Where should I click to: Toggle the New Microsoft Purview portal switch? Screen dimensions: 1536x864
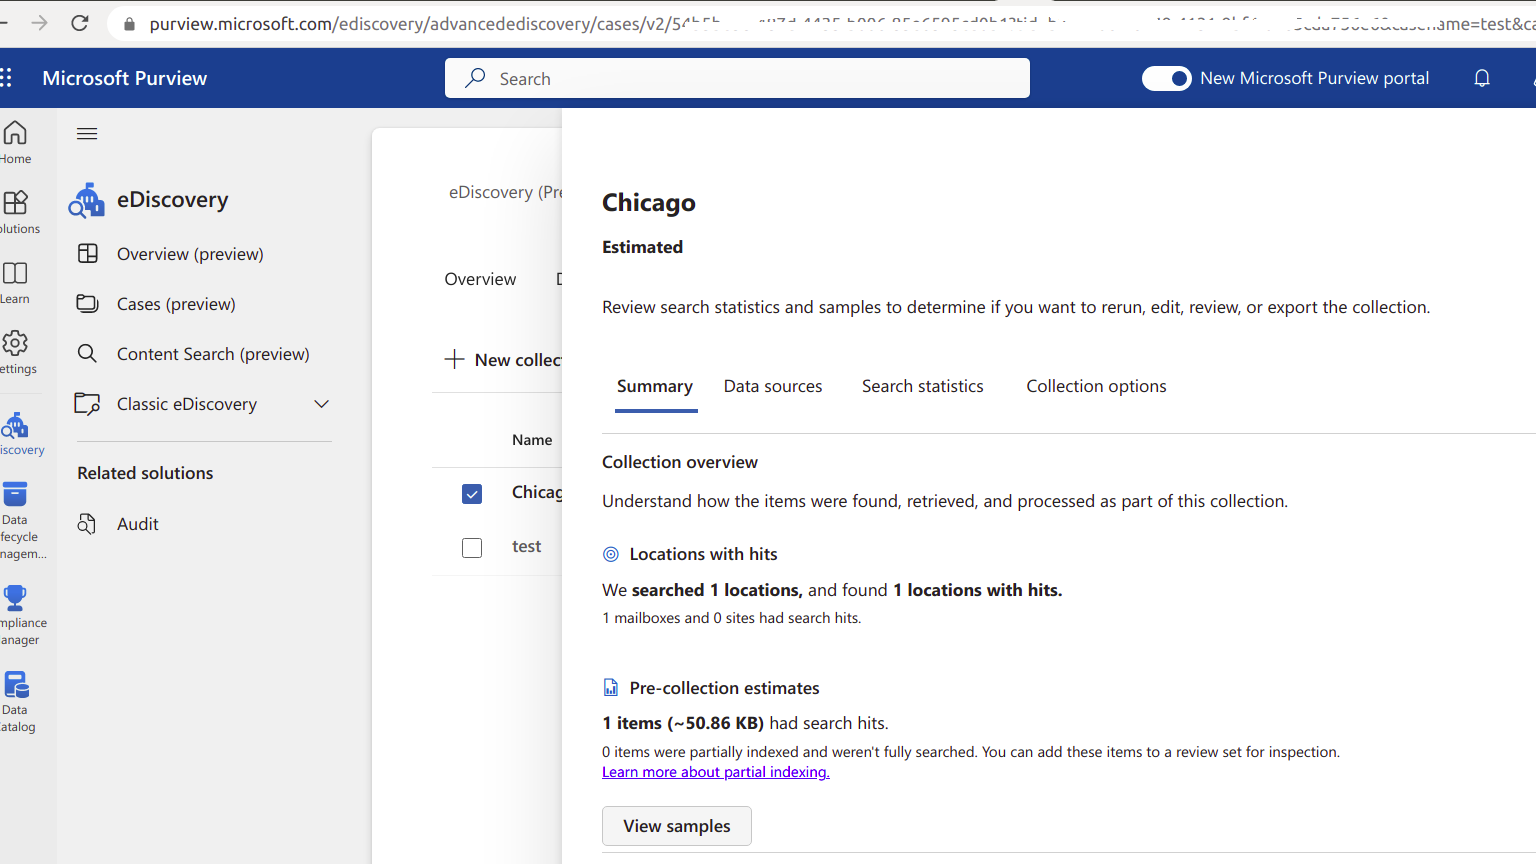1166,78
